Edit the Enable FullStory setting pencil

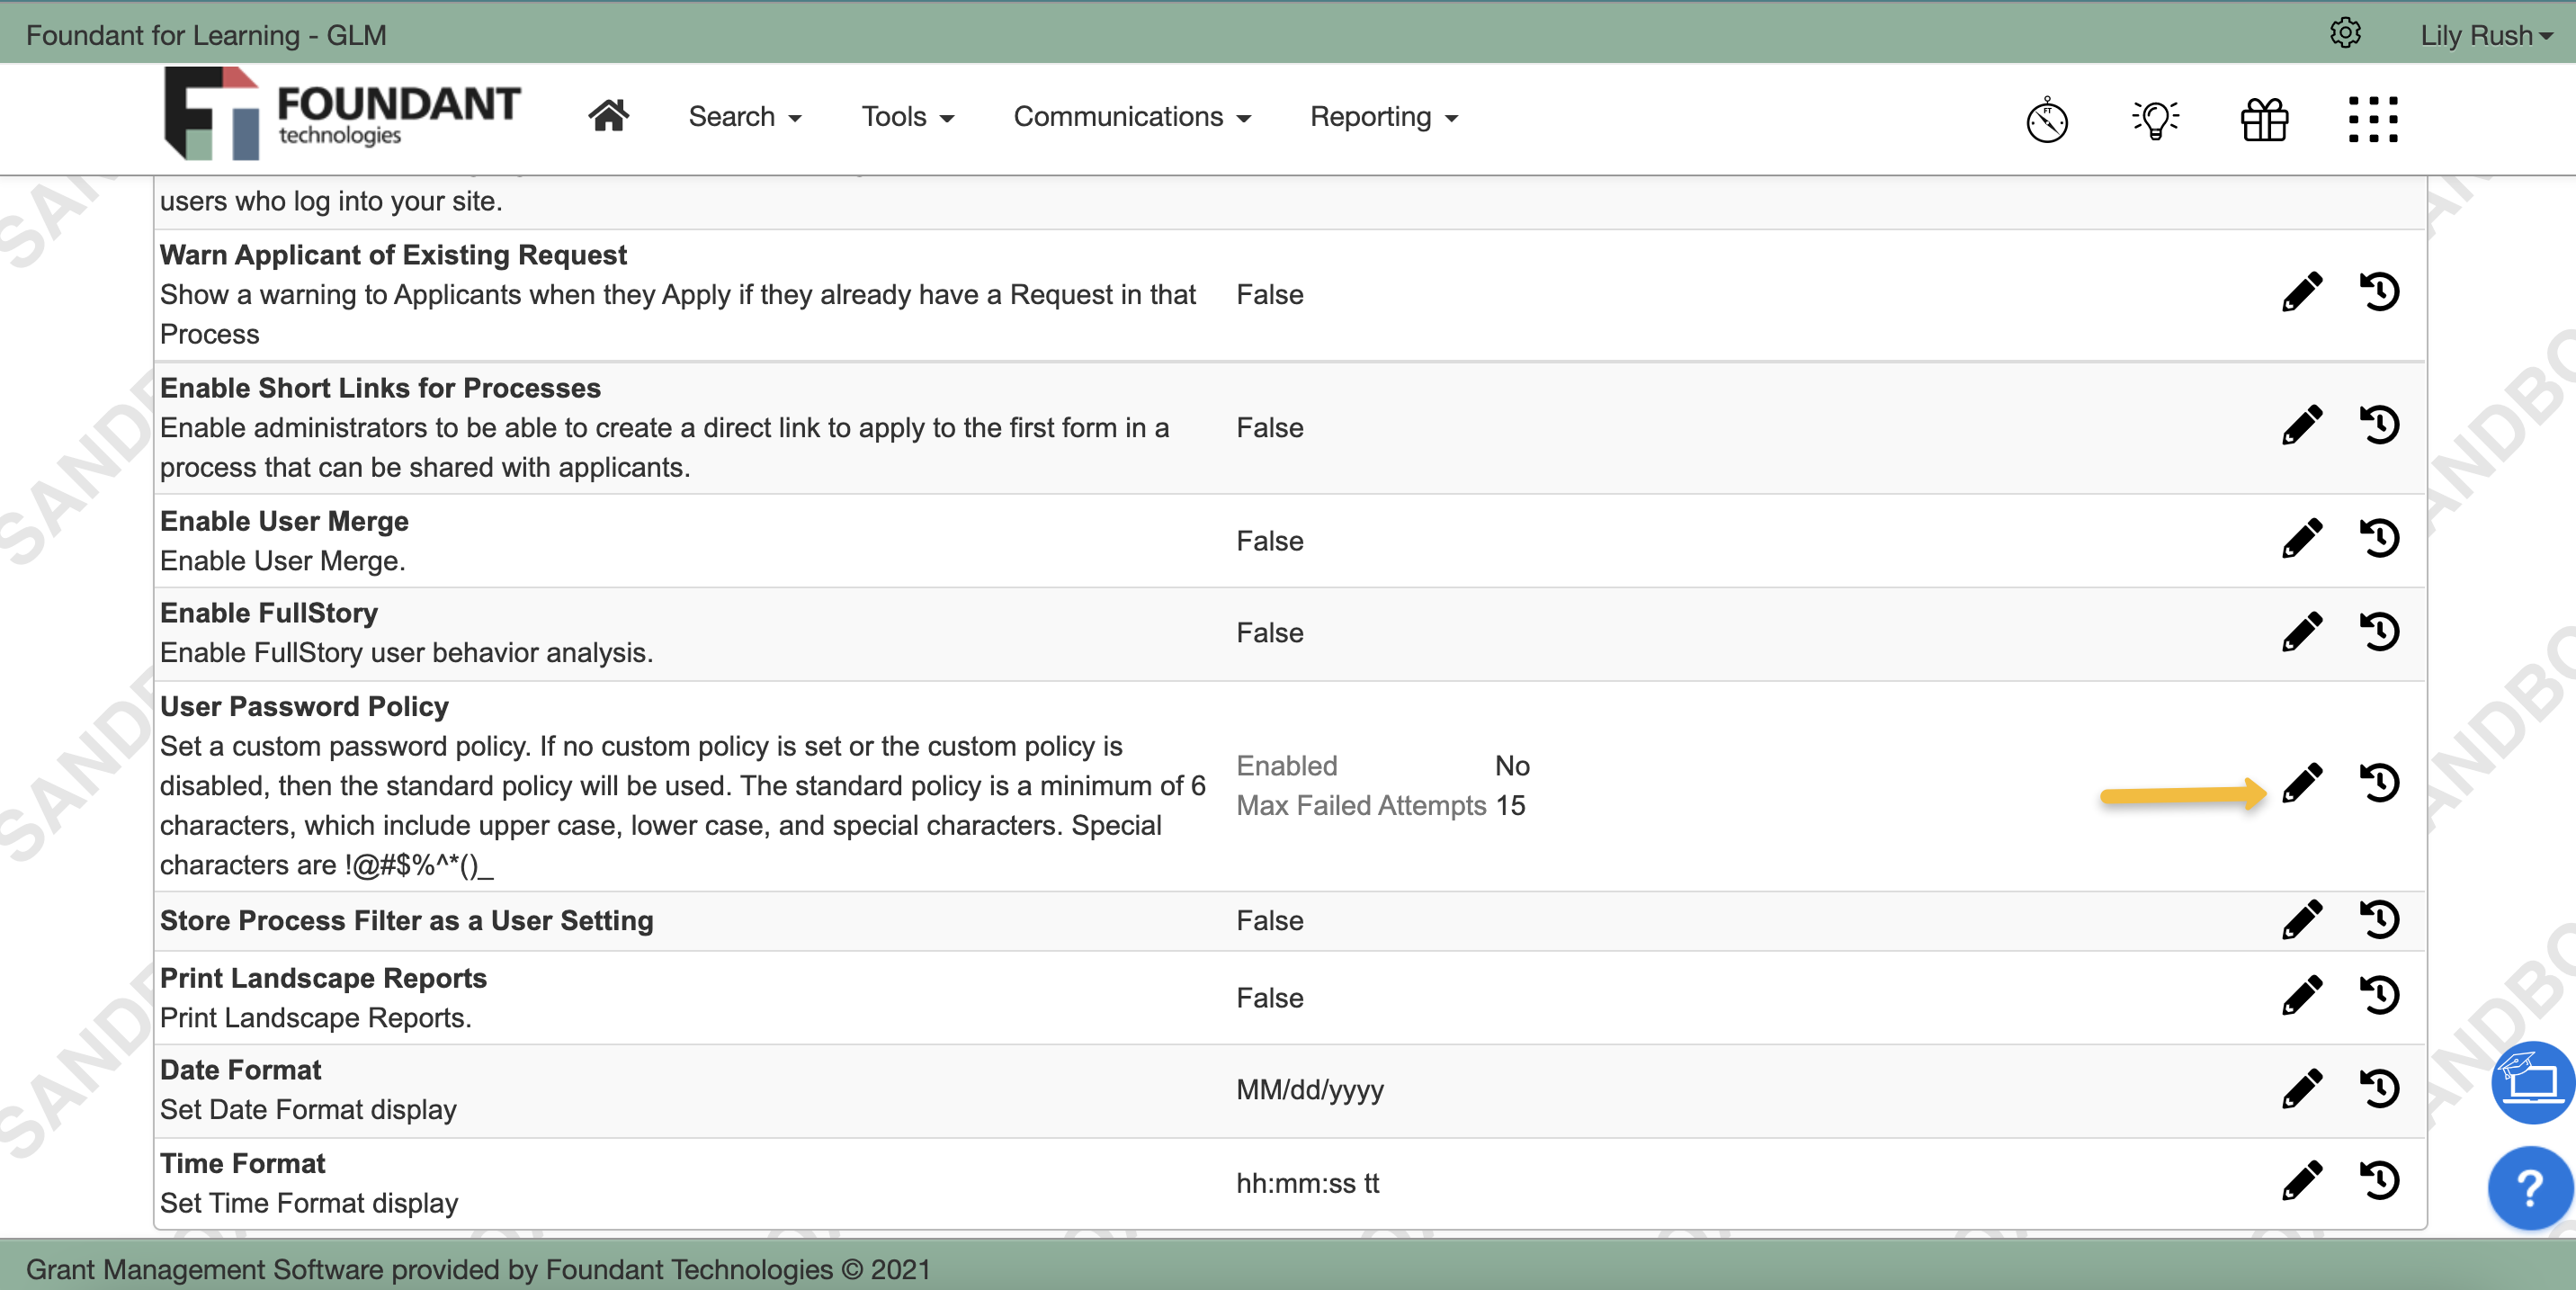(x=2304, y=631)
